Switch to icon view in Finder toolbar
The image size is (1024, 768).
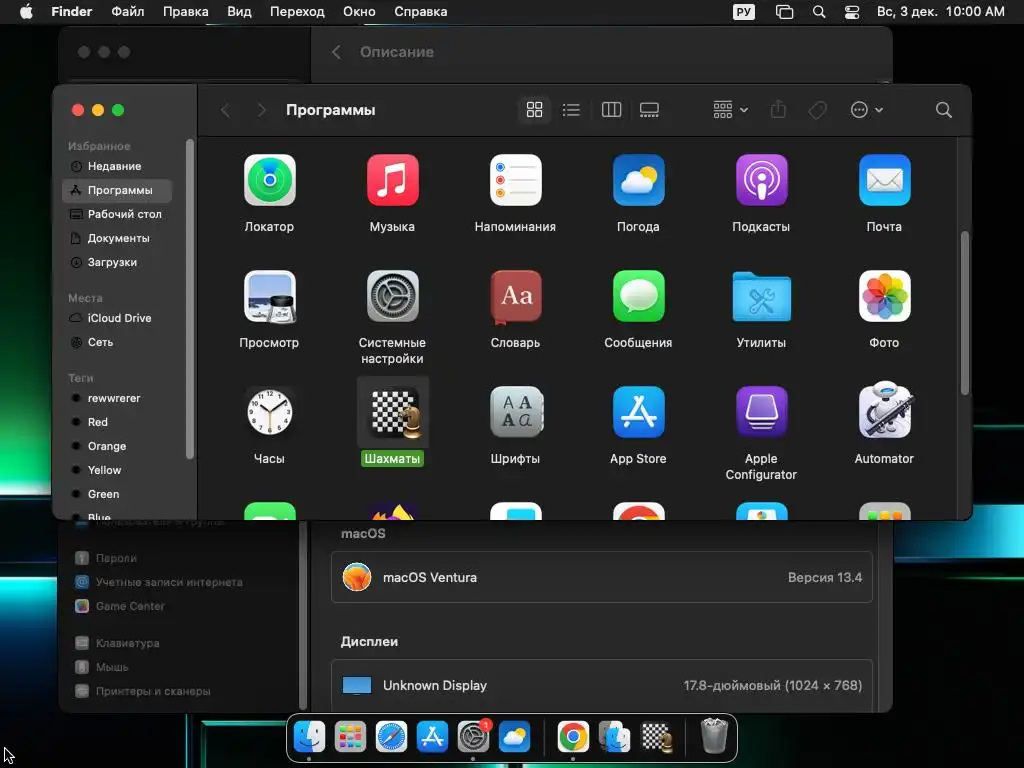(534, 110)
